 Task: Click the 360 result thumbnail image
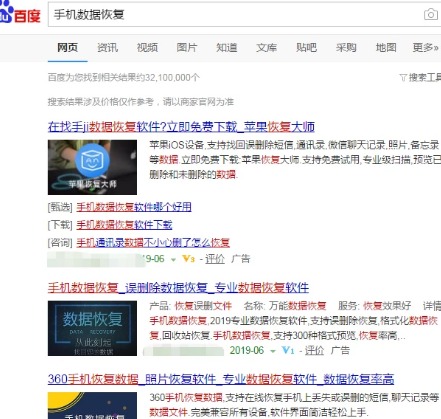[x=92, y=405]
